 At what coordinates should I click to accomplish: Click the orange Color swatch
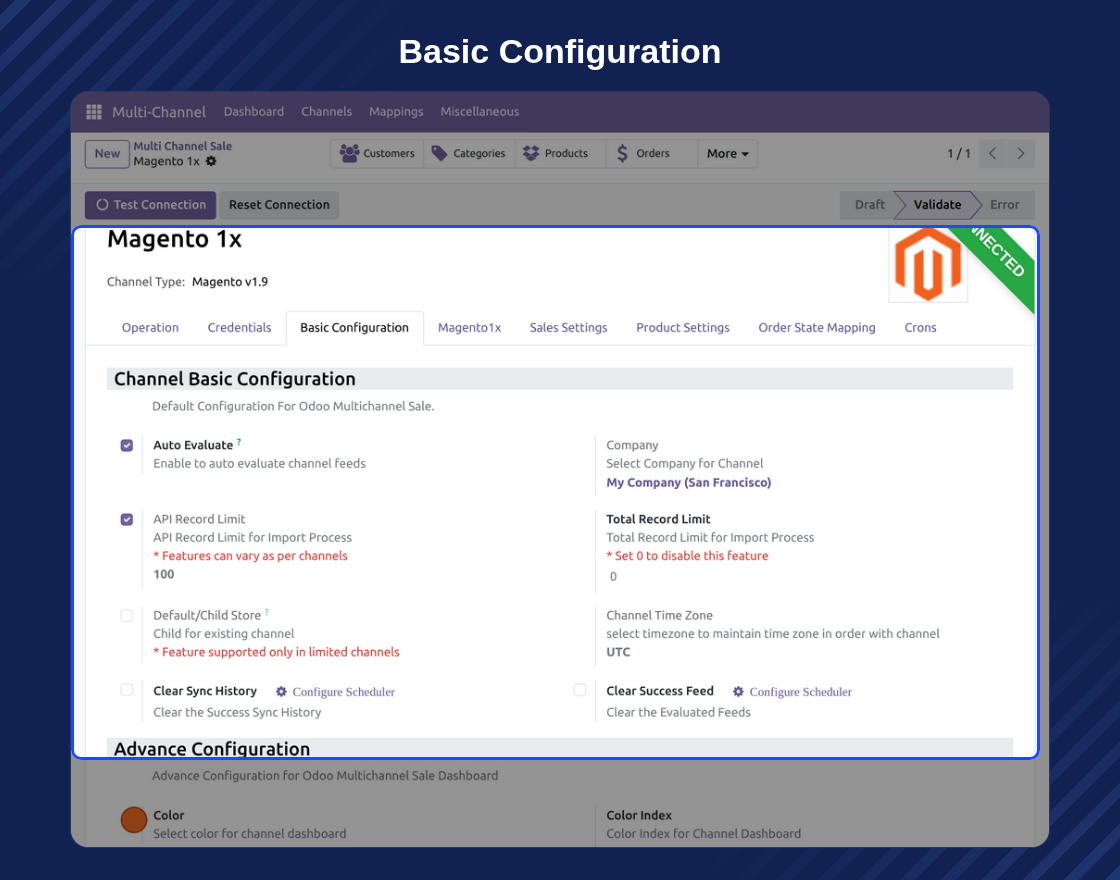(x=134, y=820)
